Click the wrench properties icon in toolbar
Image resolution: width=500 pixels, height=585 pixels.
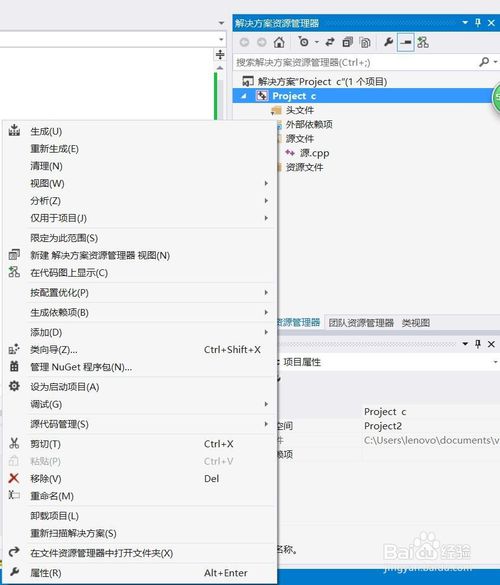pos(388,42)
